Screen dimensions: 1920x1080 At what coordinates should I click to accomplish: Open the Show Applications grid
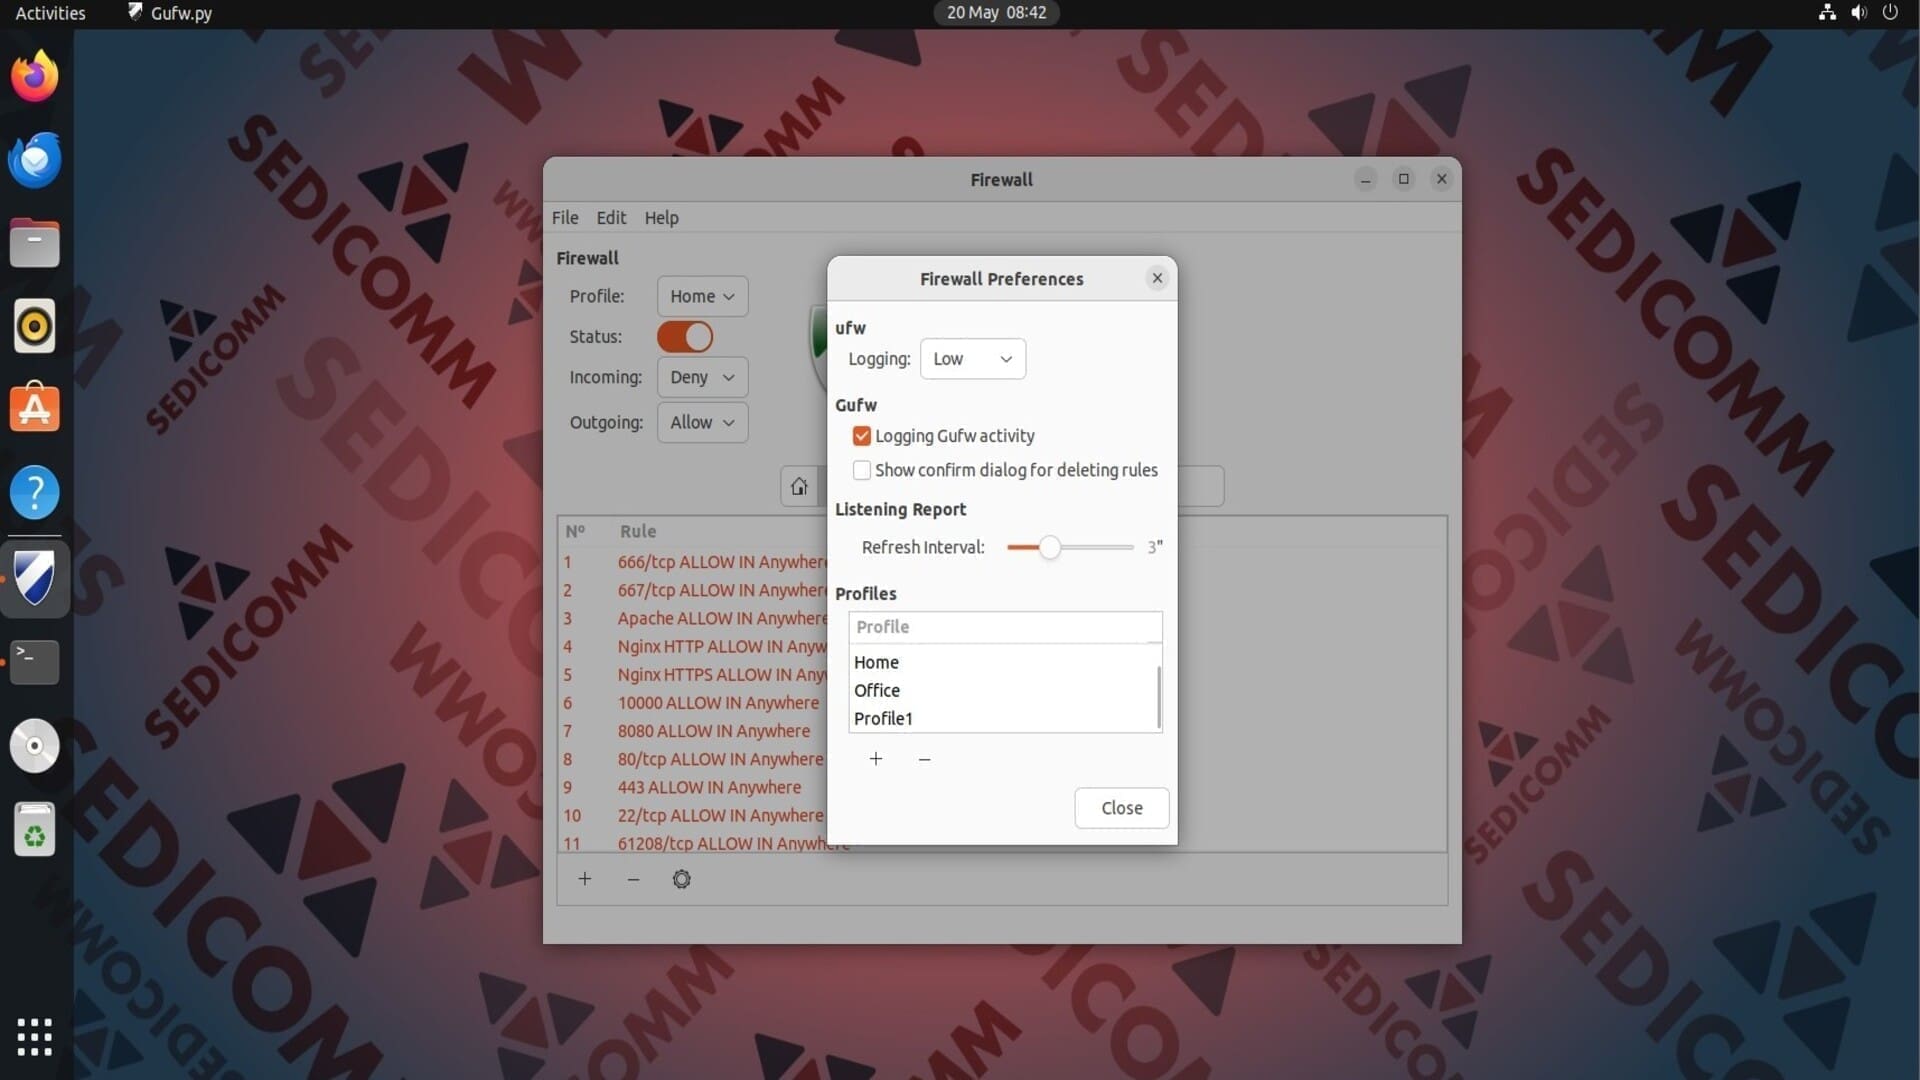tap(35, 1037)
